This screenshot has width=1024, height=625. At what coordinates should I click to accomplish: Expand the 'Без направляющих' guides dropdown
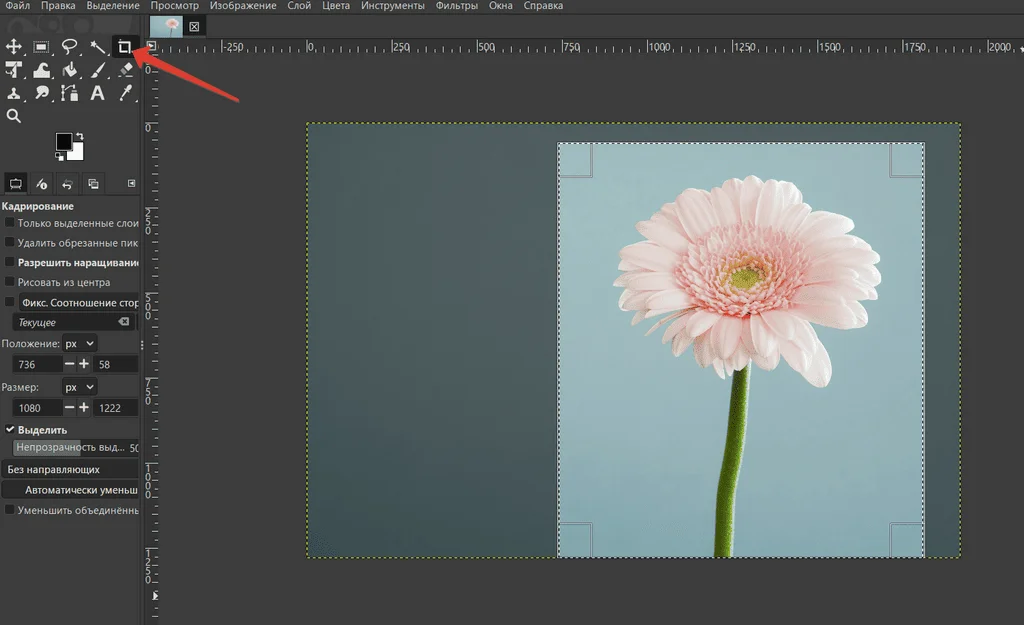70,468
